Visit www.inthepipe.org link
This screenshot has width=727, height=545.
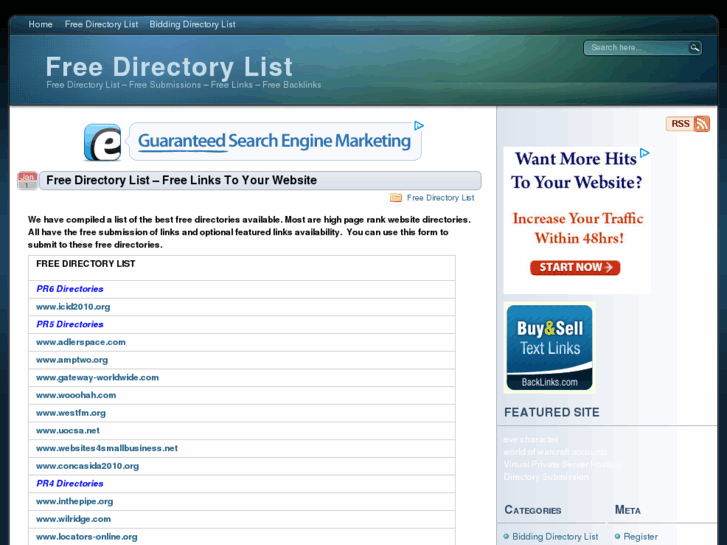(75, 501)
